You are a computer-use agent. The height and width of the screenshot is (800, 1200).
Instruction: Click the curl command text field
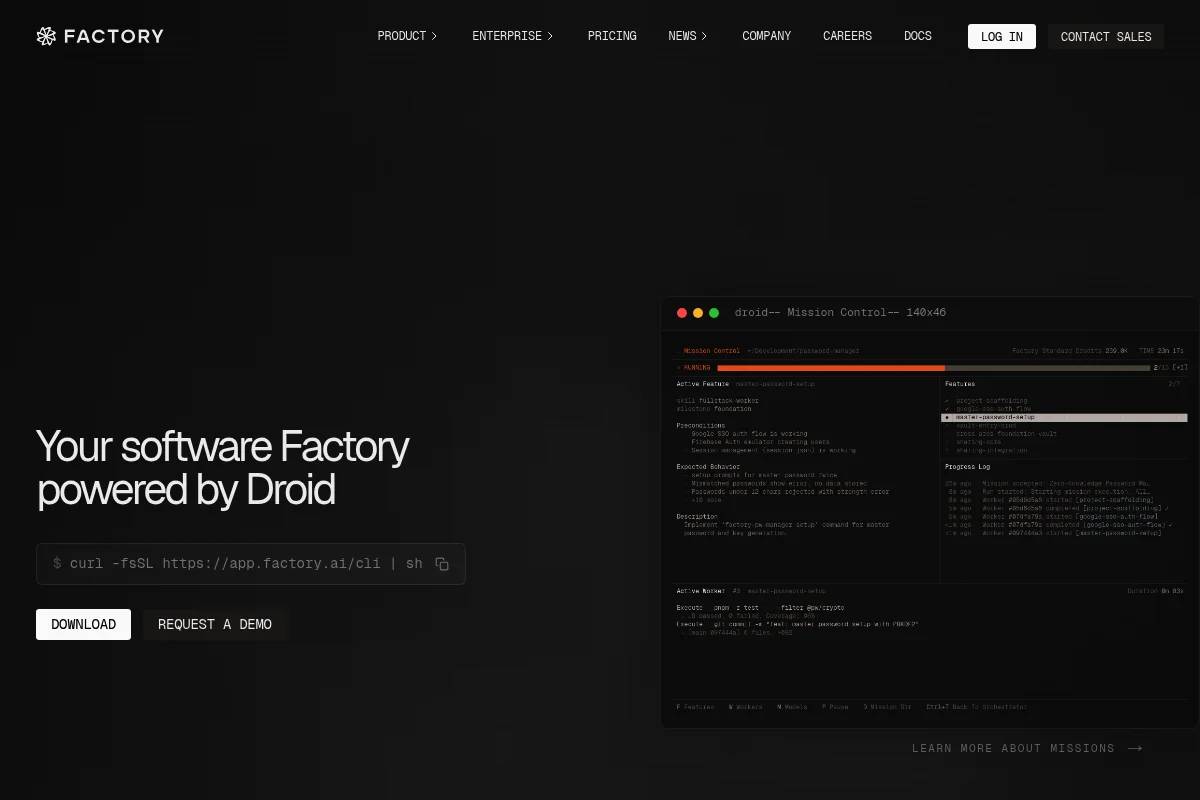point(251,564)
